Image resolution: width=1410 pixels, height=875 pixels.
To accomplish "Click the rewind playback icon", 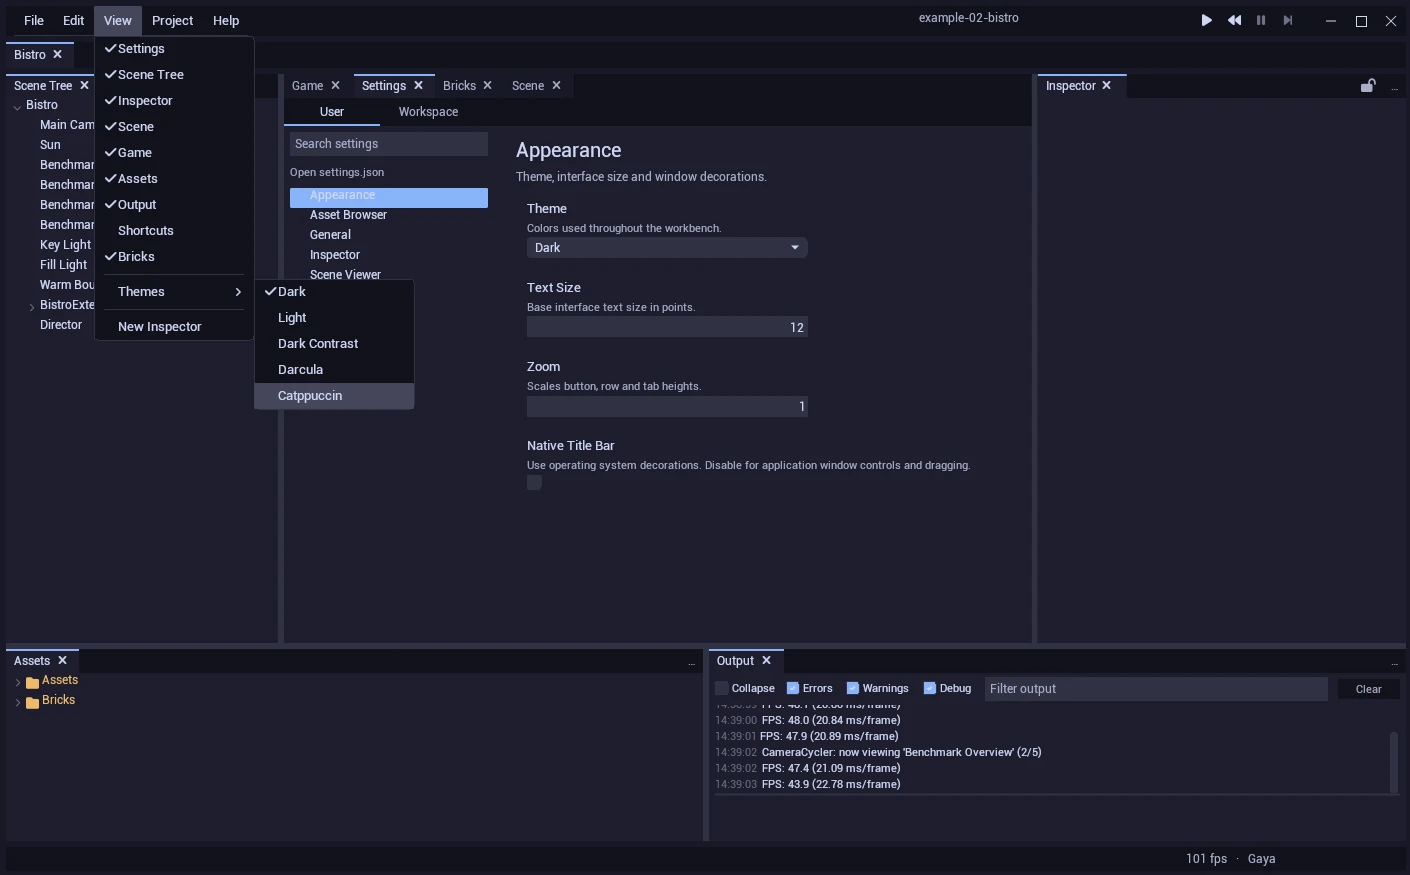I will 1234,20.
